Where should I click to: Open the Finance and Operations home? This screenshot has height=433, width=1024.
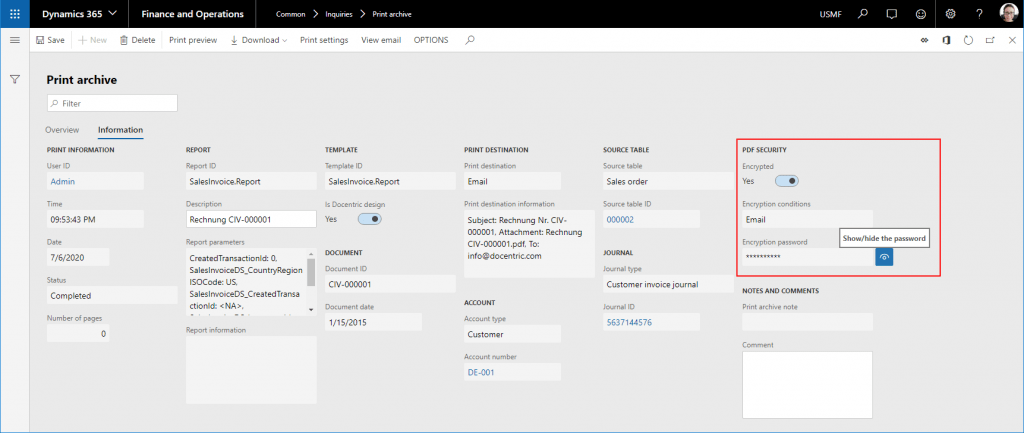click(x=193, y=14)
